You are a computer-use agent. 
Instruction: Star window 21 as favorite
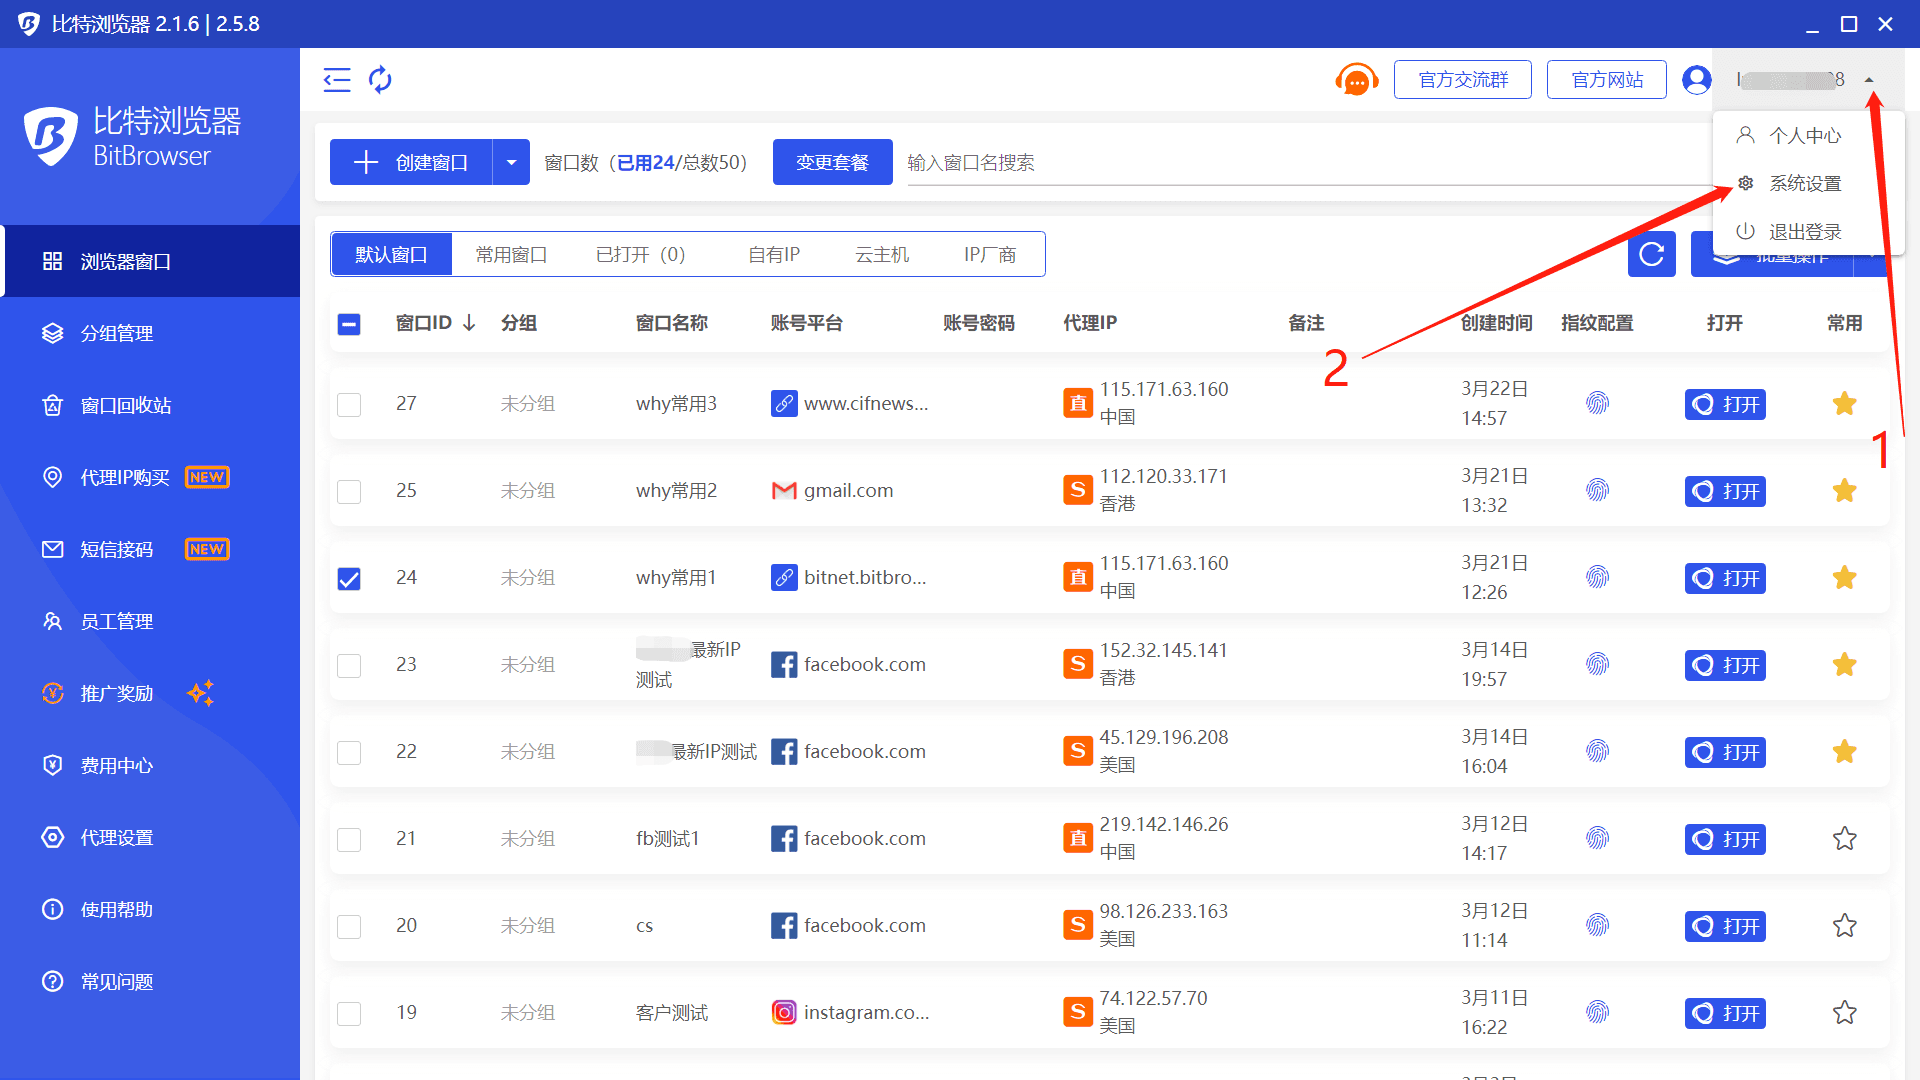pyautogui.click(x=1845, y=839)
